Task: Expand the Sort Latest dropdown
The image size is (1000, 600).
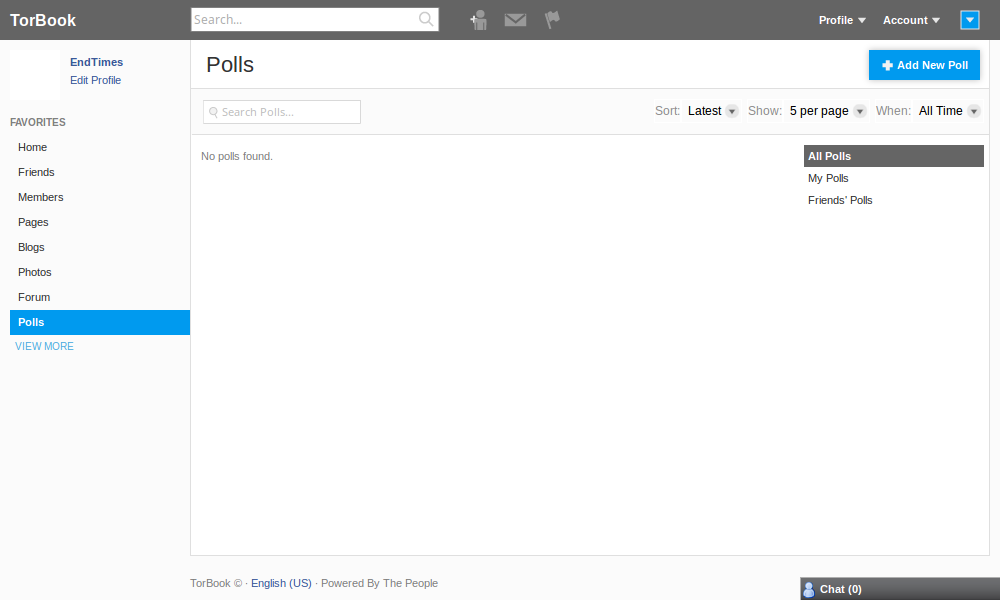Action: tap(712, 111)
